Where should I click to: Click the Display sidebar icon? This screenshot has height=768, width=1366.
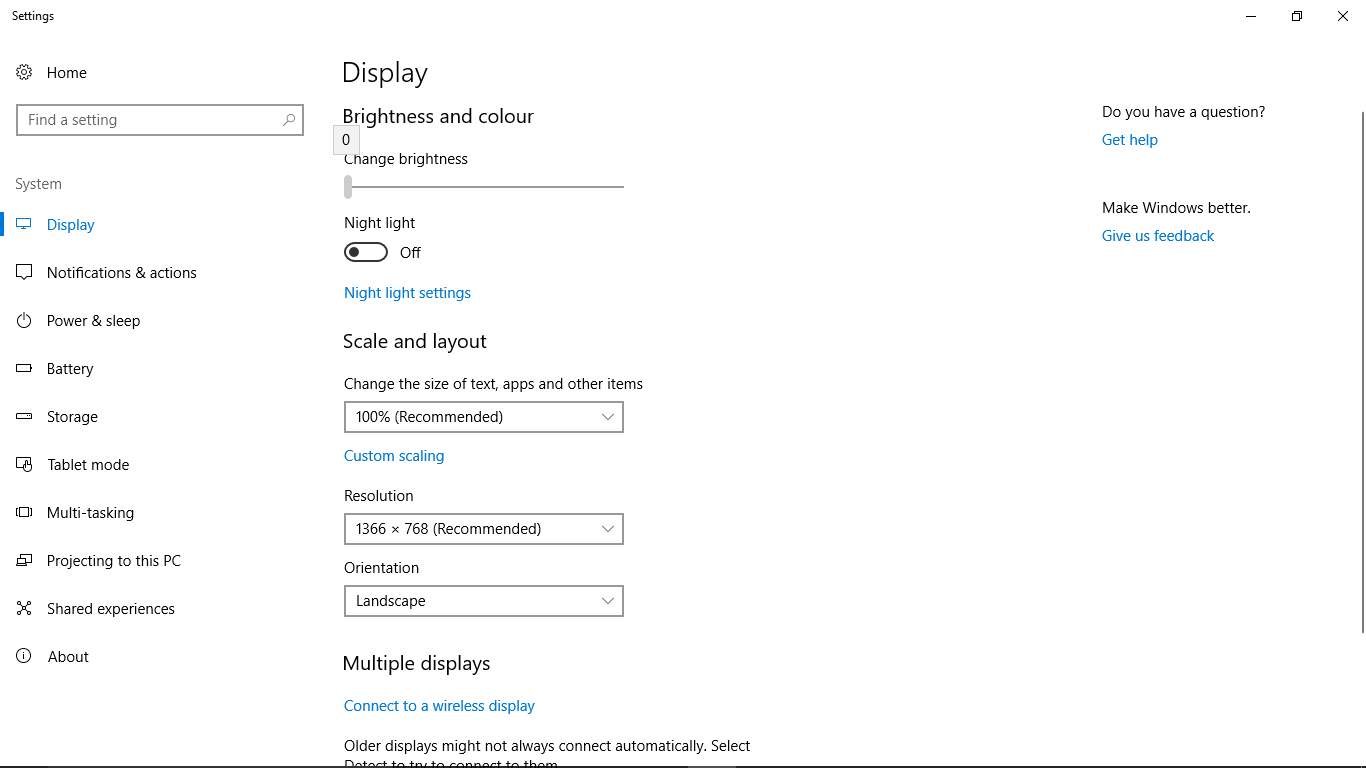click(24, 224)
